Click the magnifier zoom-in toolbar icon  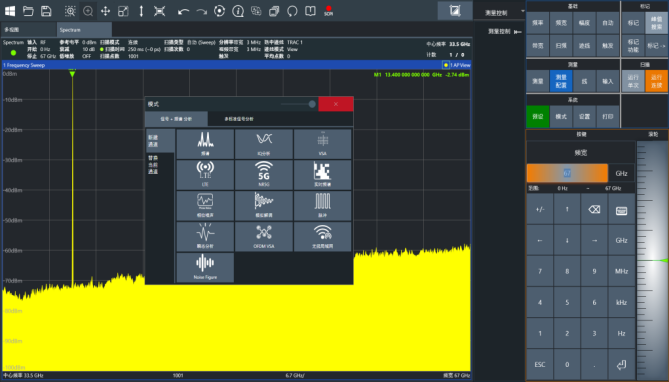tap(88, 11)
